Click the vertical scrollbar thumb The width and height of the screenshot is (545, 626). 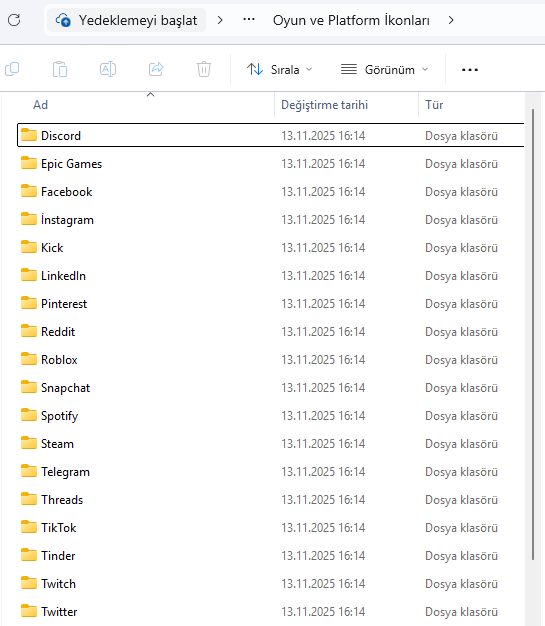[x=533, y=334]
